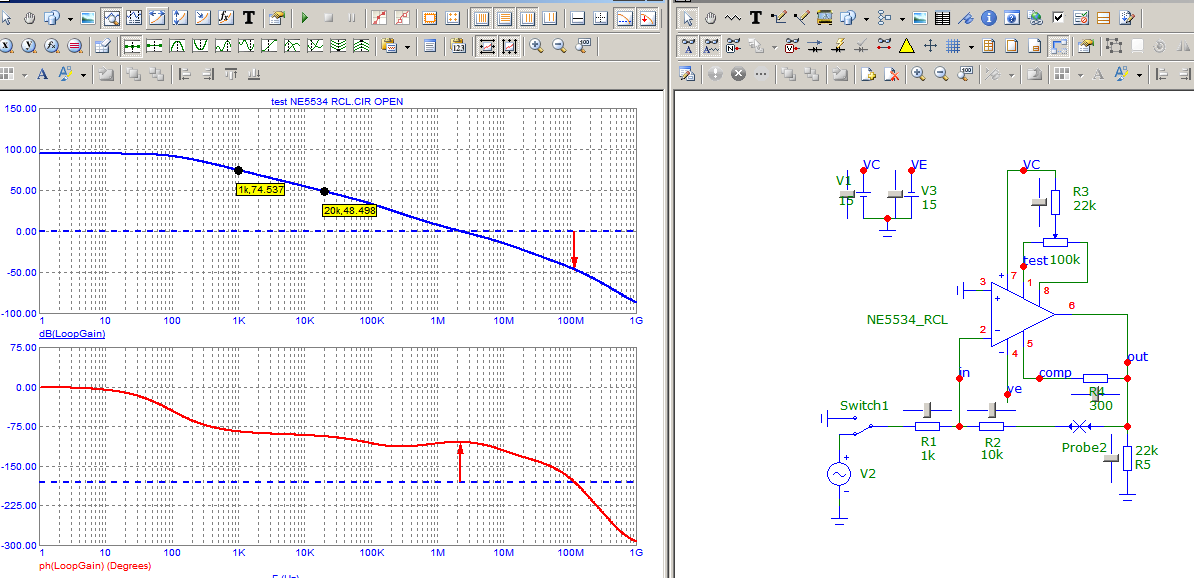Select the dB(LoopGain) plot label
This screenshot has height=578, width=1194.
72,334
